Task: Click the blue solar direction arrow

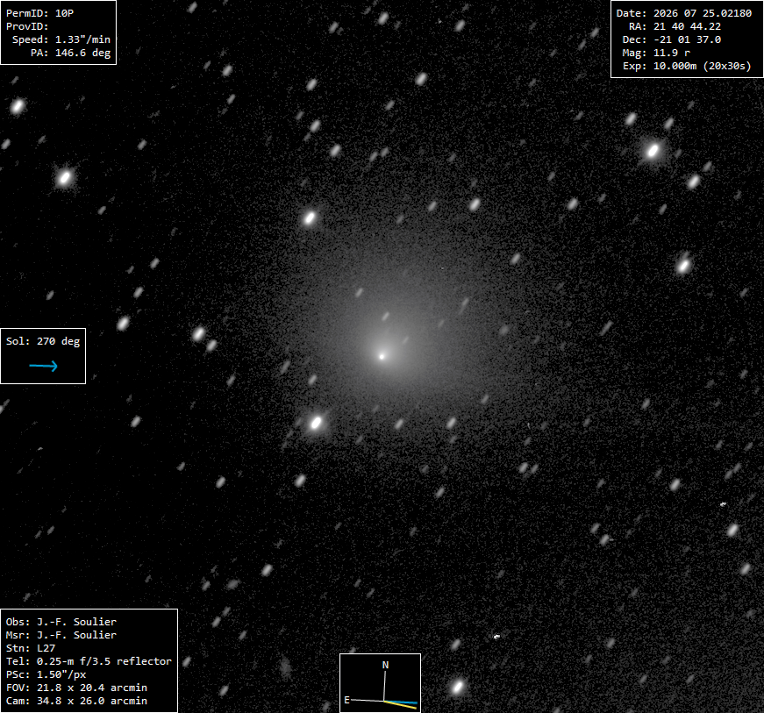Action: coord(43,366)
